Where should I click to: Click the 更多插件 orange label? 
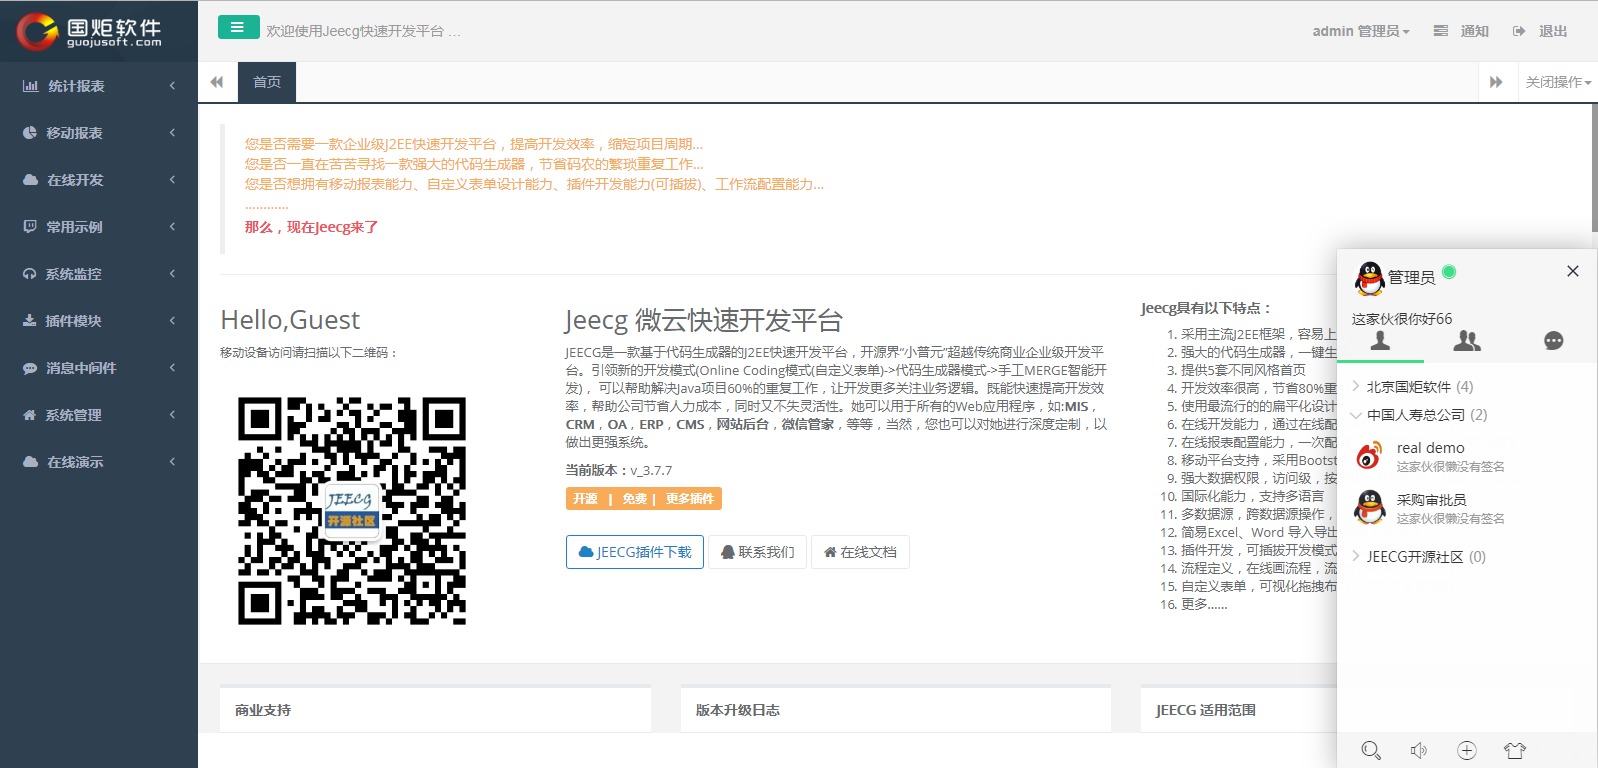[690, 498]
